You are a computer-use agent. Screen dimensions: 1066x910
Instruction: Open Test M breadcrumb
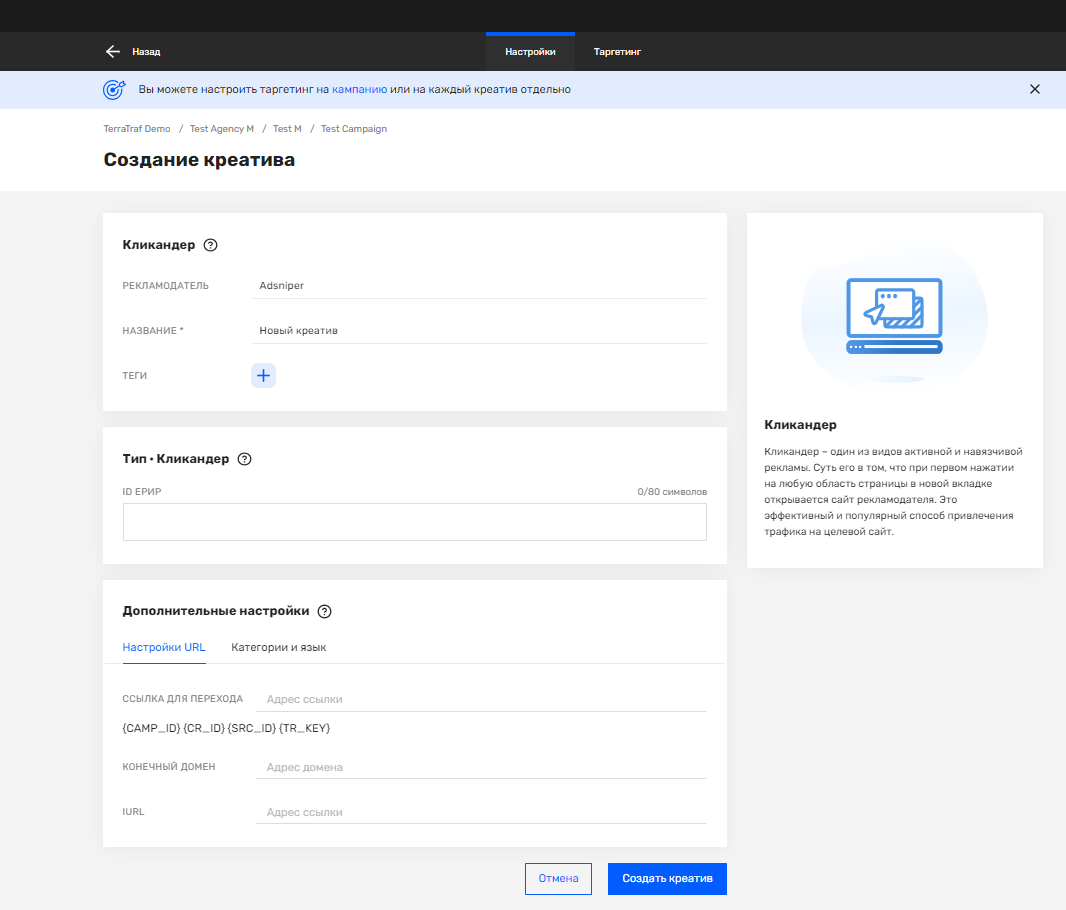point(287,128)
